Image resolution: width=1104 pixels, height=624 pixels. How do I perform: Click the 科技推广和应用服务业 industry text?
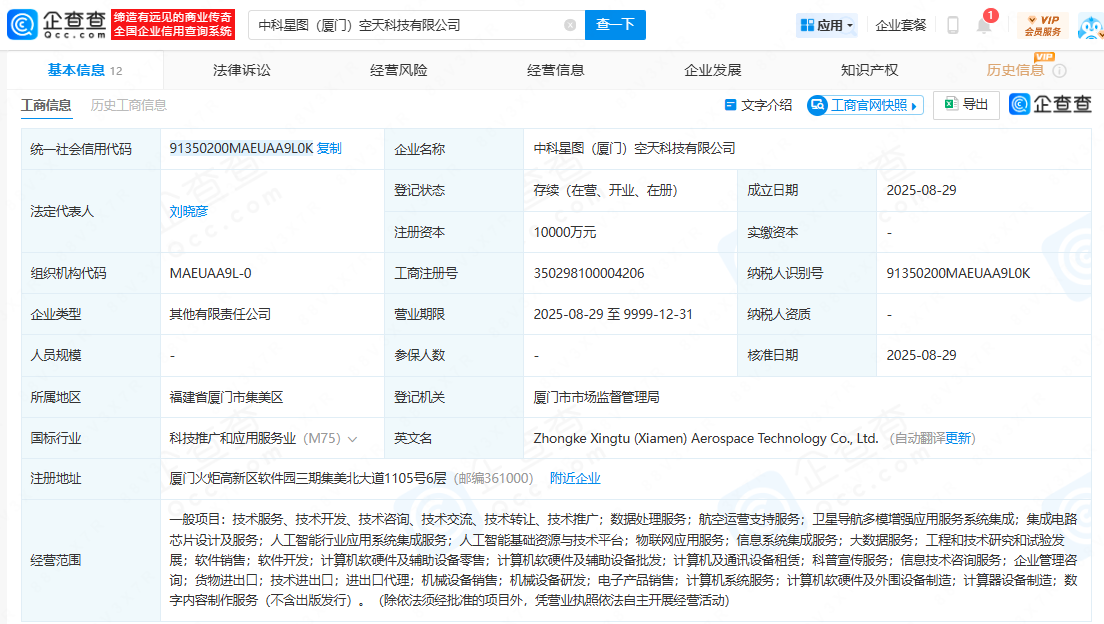click(x=232, y=438)
